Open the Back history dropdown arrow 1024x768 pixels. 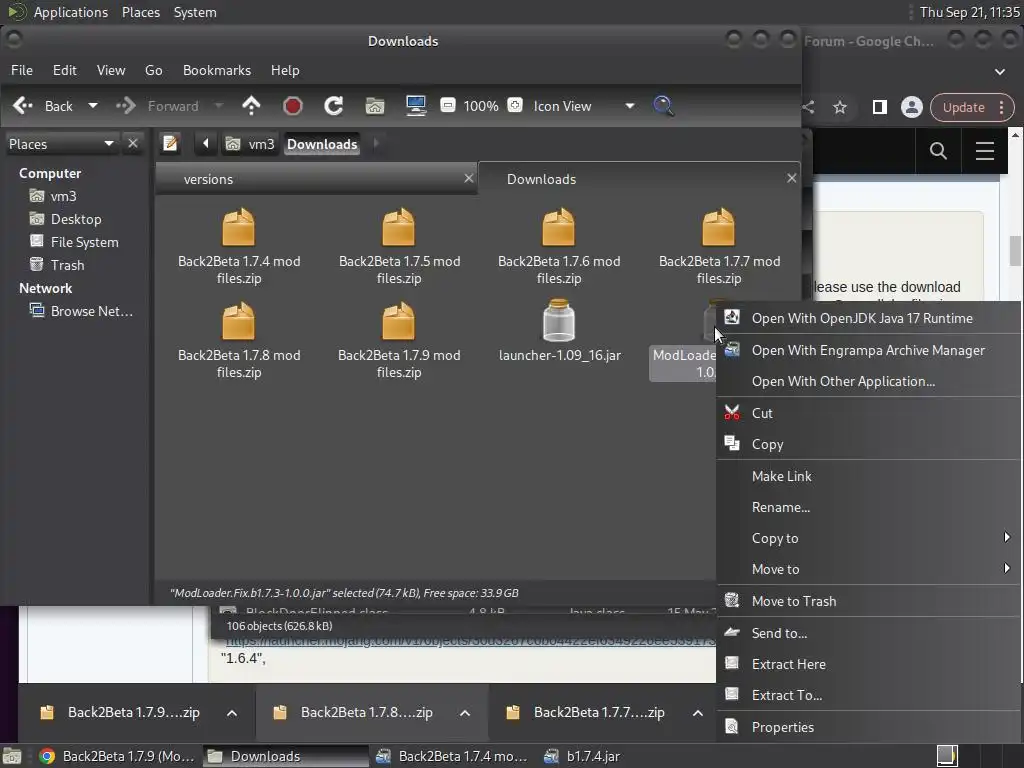pos(93,106)
